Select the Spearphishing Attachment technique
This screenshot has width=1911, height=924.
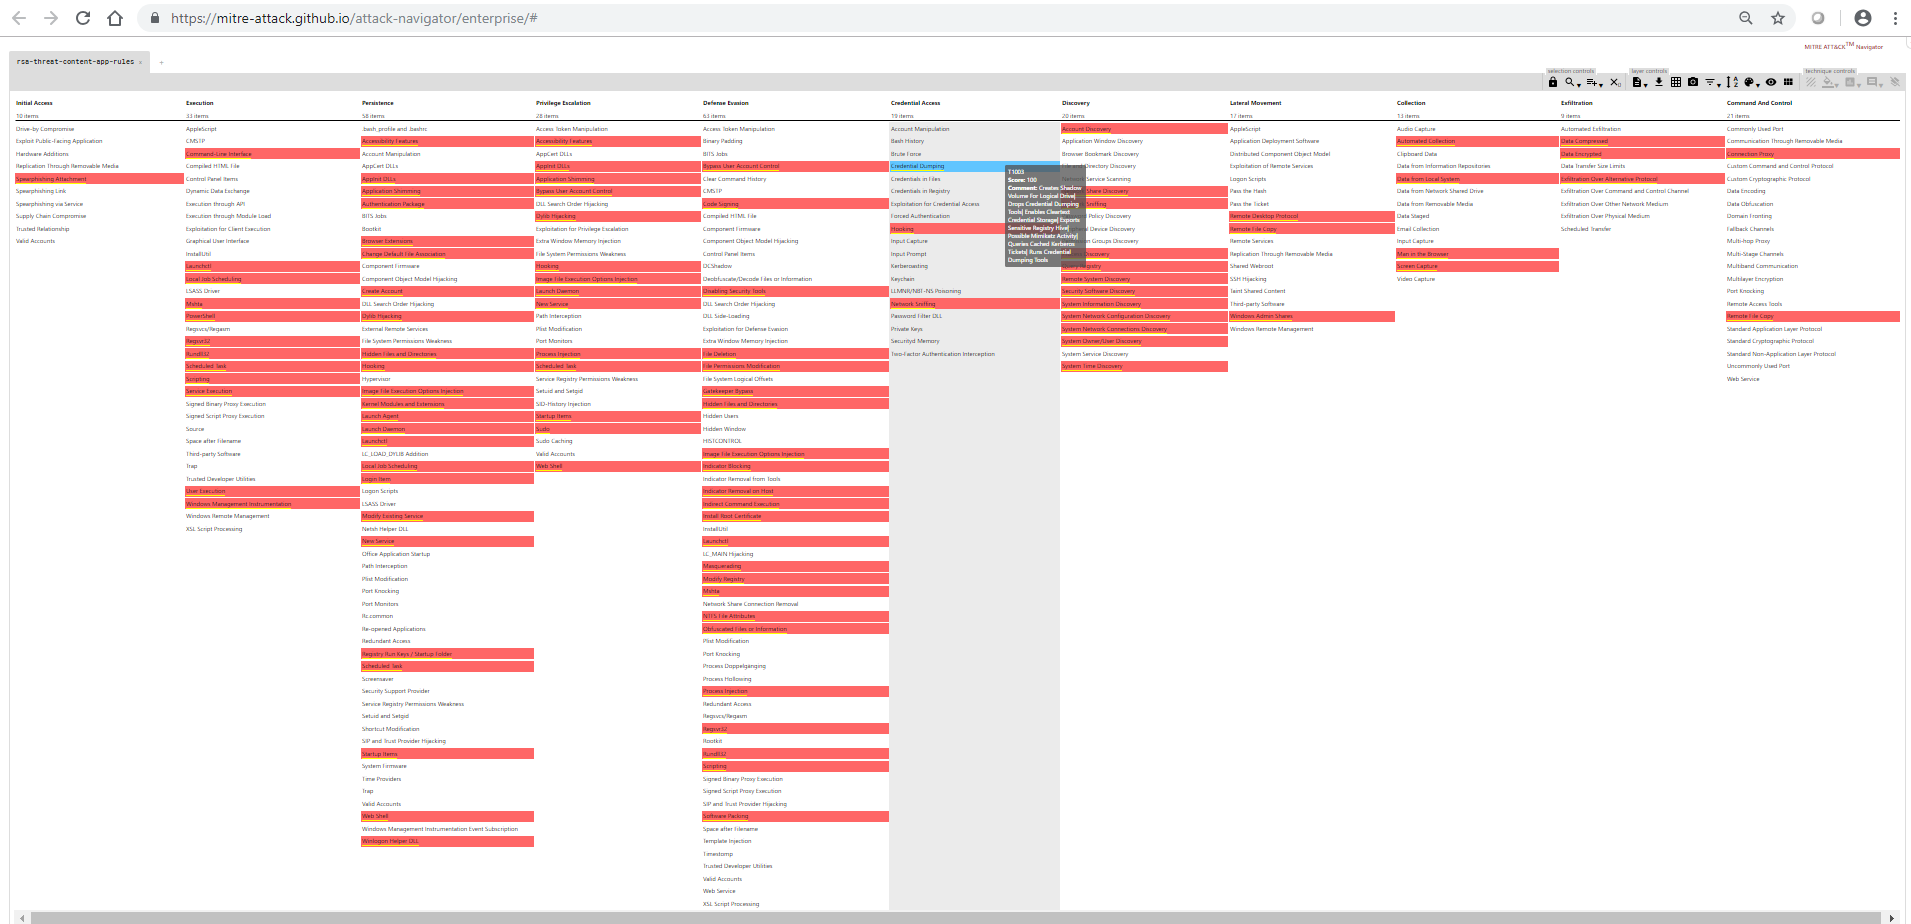click(x=99, y=179)
